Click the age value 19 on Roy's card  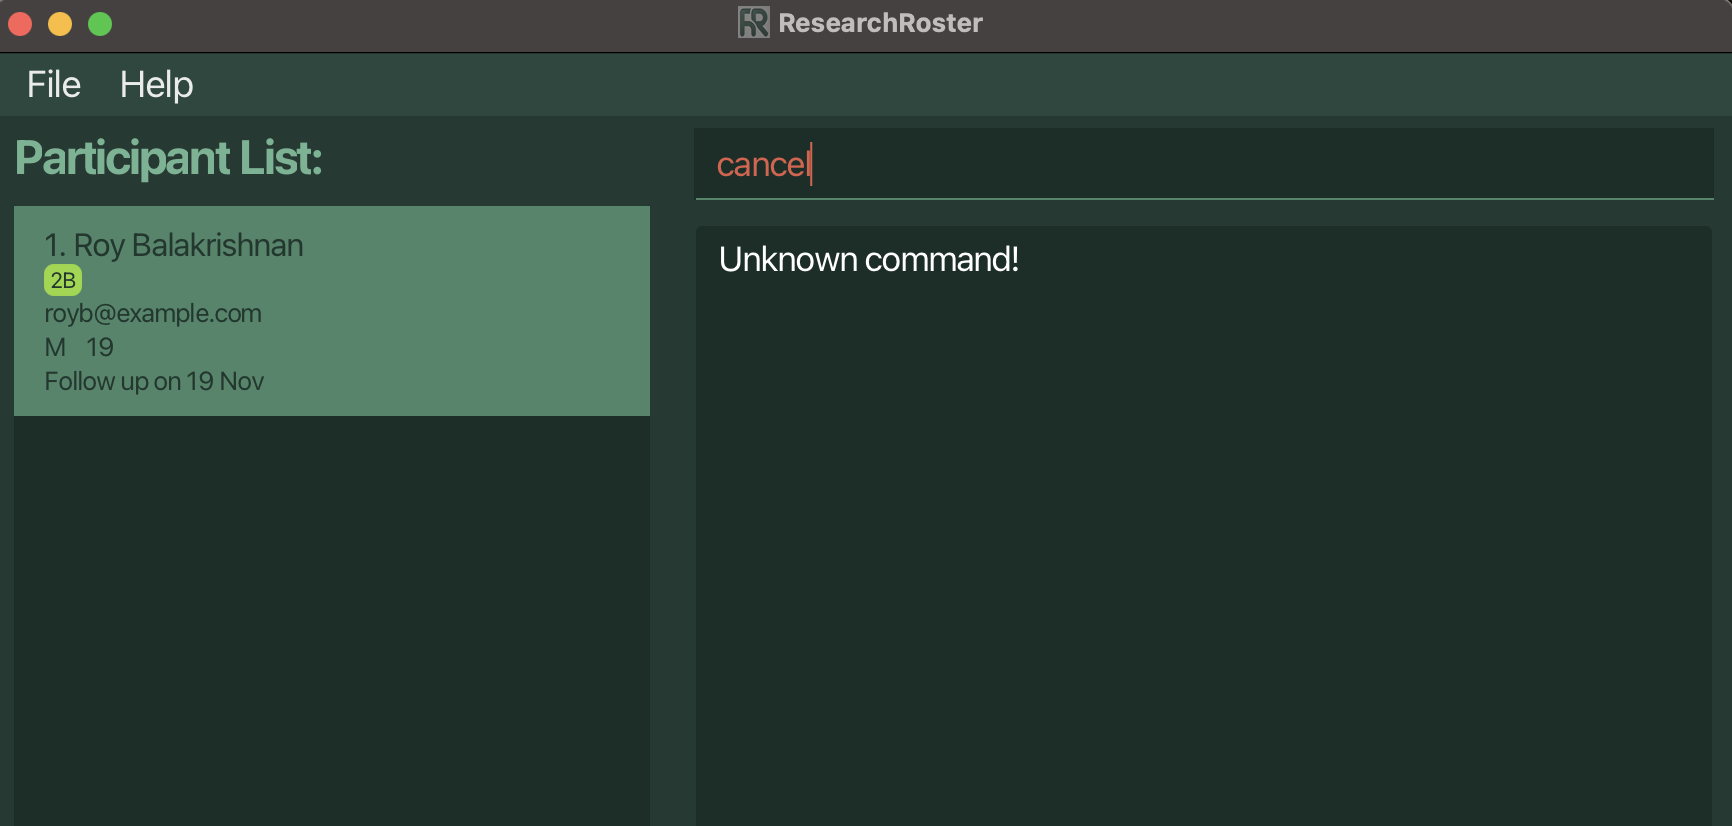[100, 348]
